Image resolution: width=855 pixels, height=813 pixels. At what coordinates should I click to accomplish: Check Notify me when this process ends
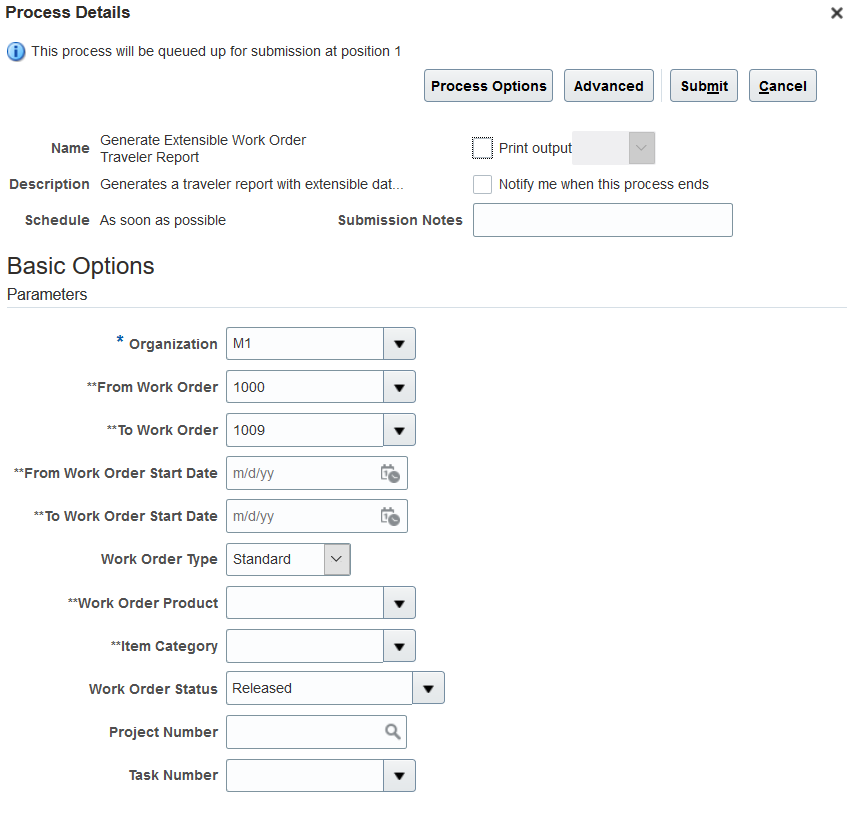click(x=483, y=184)
